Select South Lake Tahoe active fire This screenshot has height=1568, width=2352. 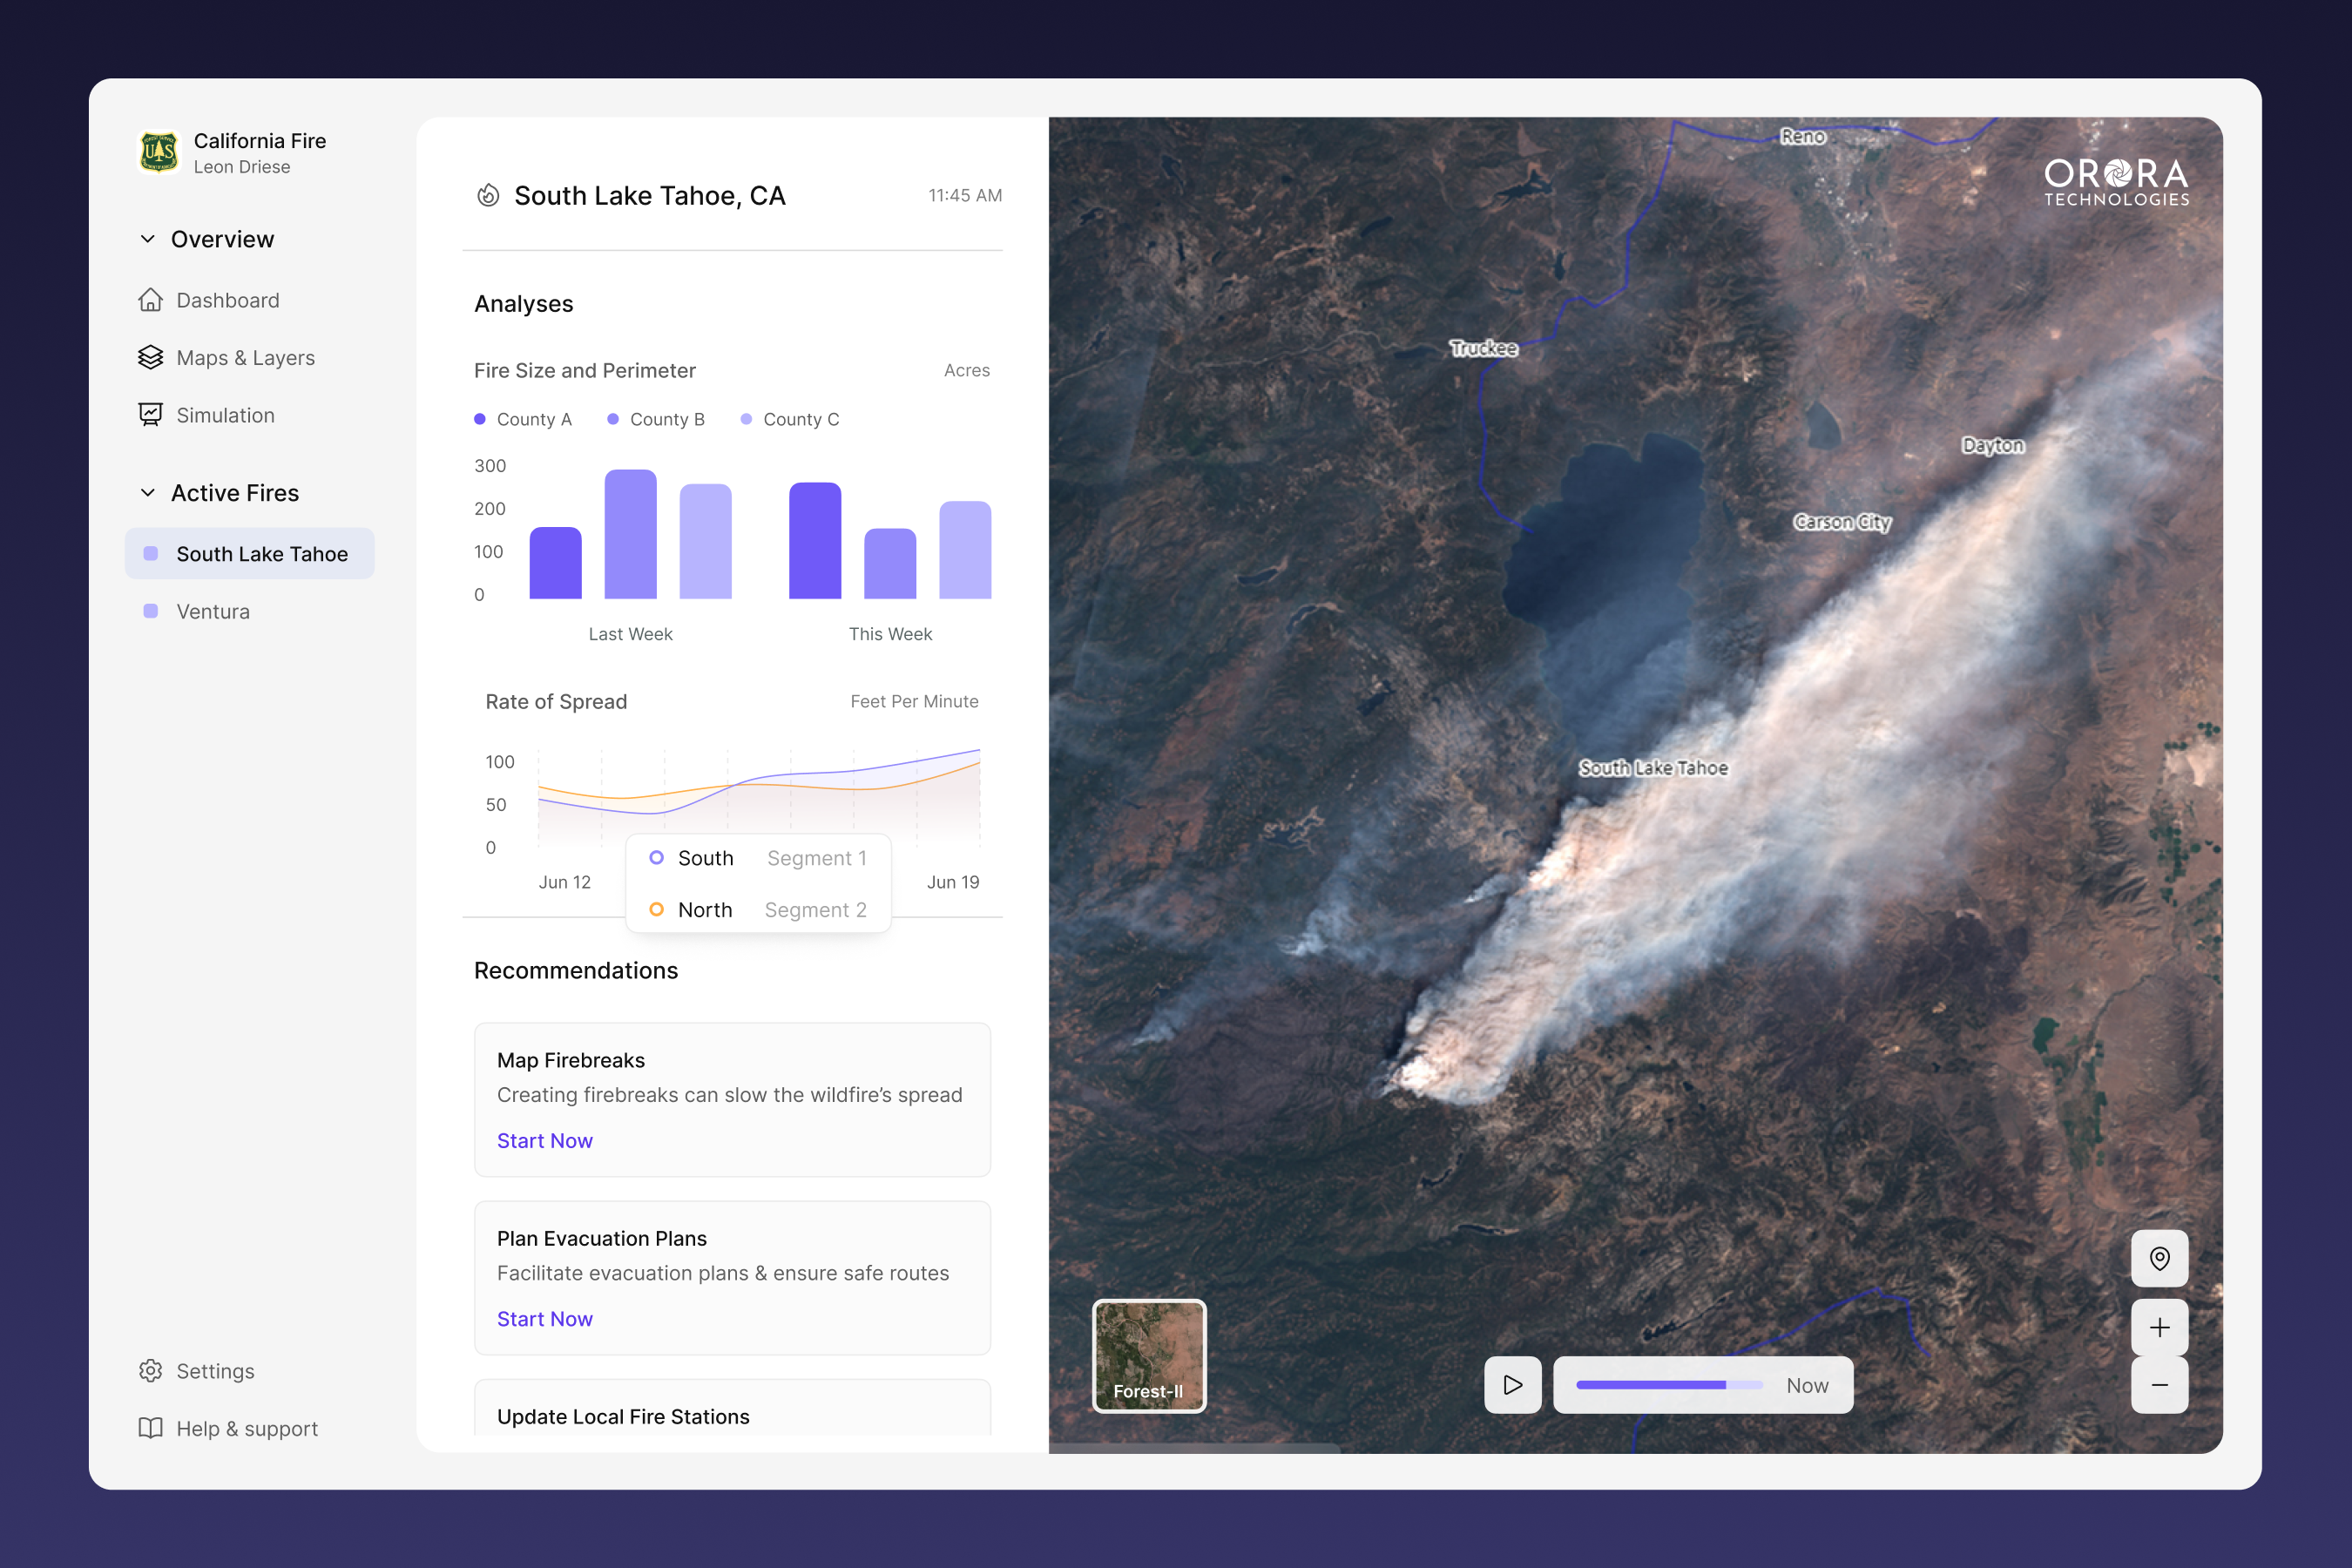point(260,553)
